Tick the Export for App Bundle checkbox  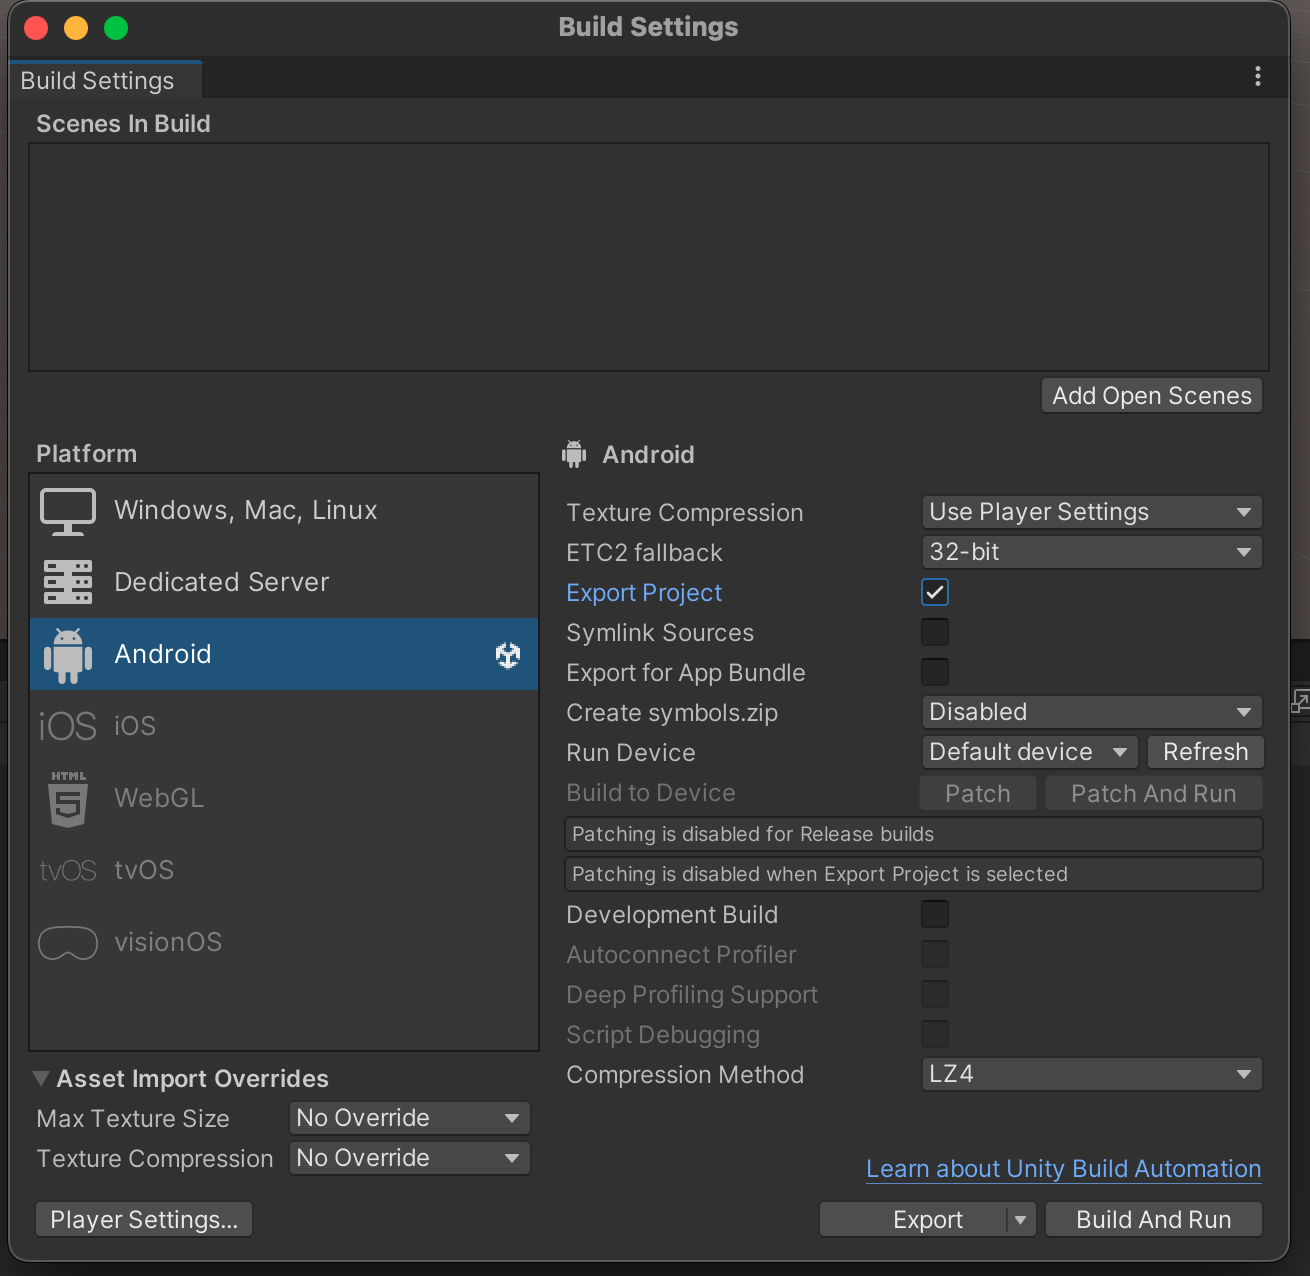pos(935,673)
